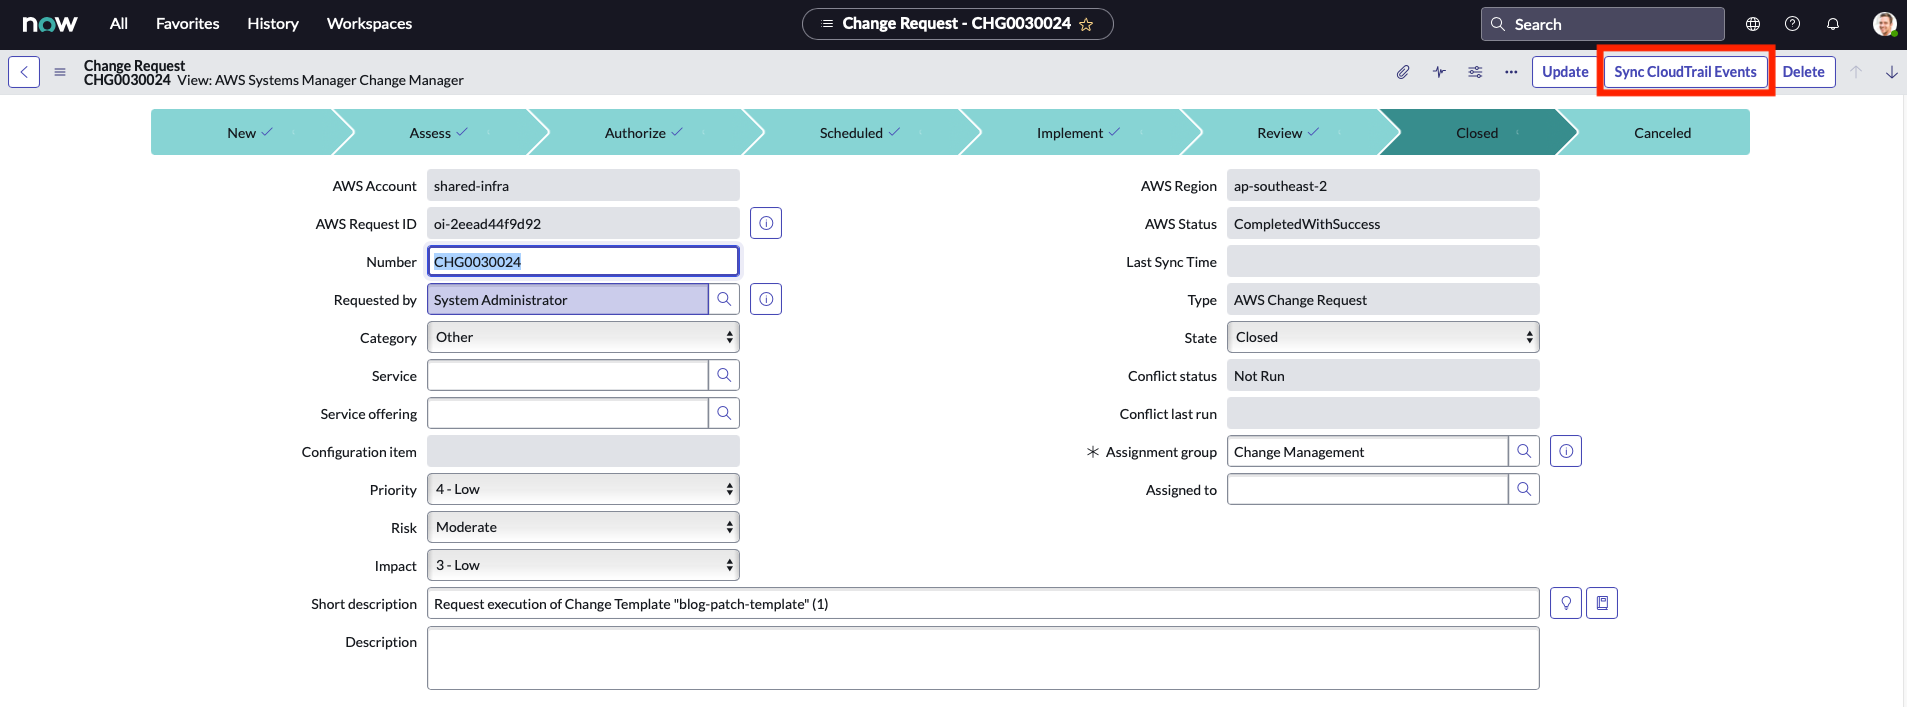Click the Service input field
Image resolution: width=1907 pixels, height=707 pixels.
click(x=567, y=375)
